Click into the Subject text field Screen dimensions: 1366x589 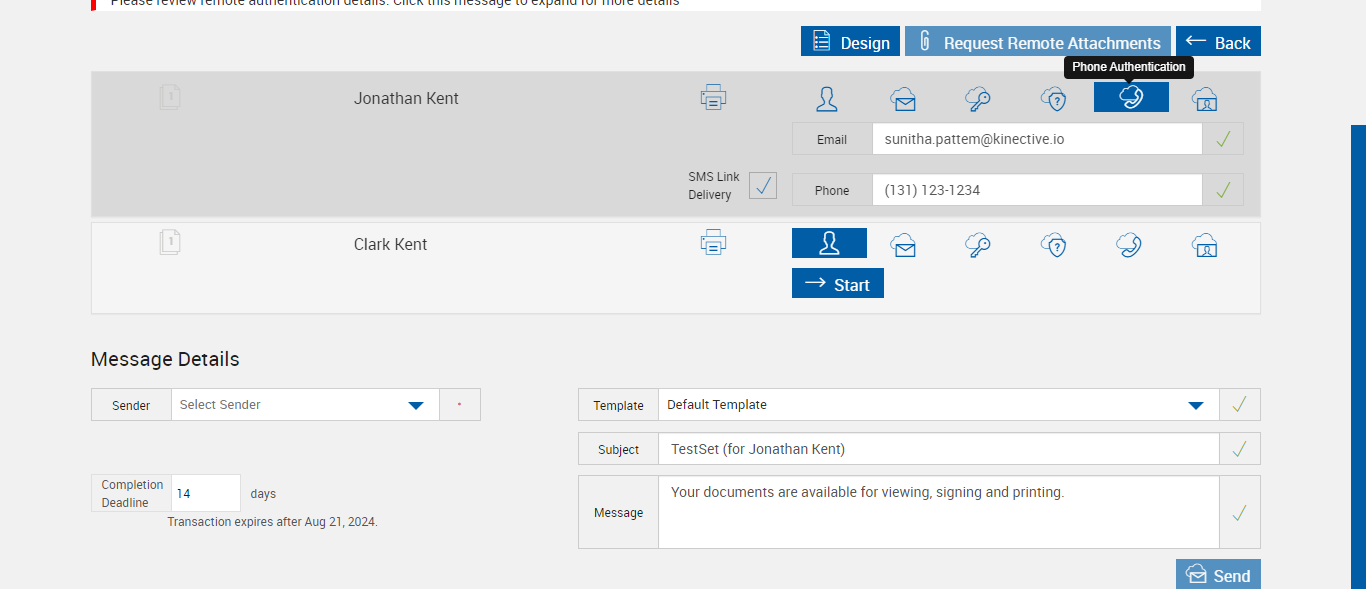tap(938, 449)
